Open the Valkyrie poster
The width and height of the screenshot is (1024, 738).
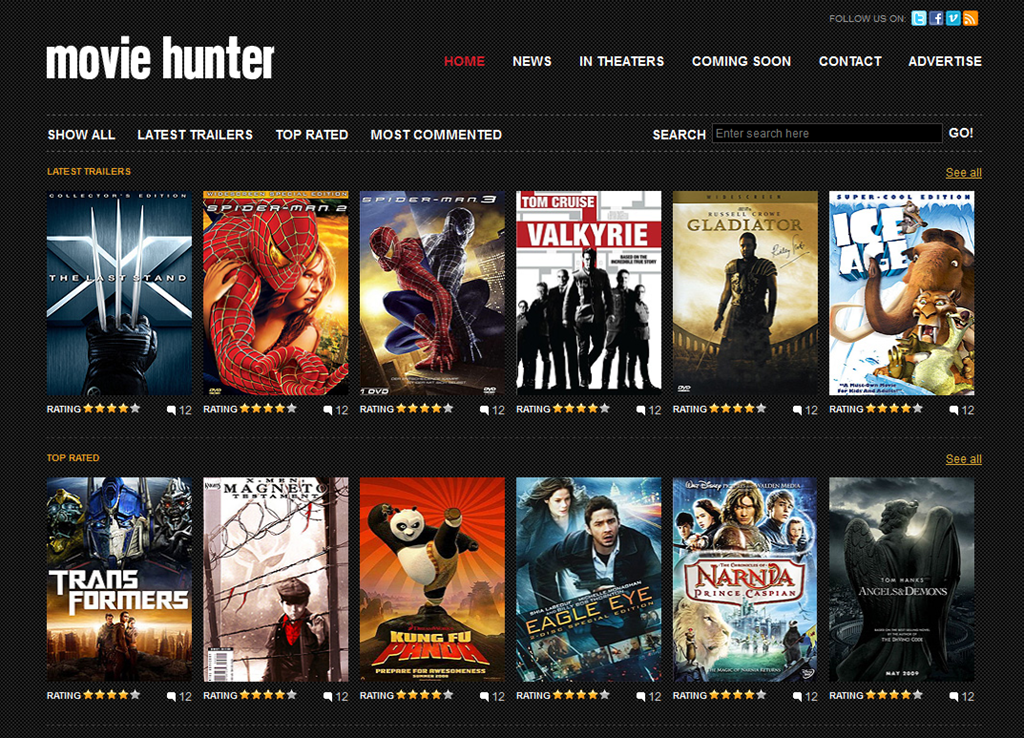589,293
